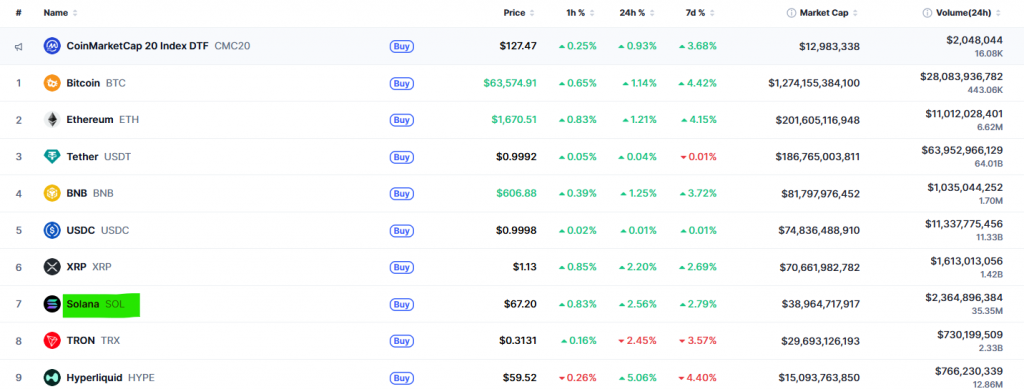Click Hyperliquid 7d change 4.40%
This screenshot has height=389, width=1024.
[698, 377]
